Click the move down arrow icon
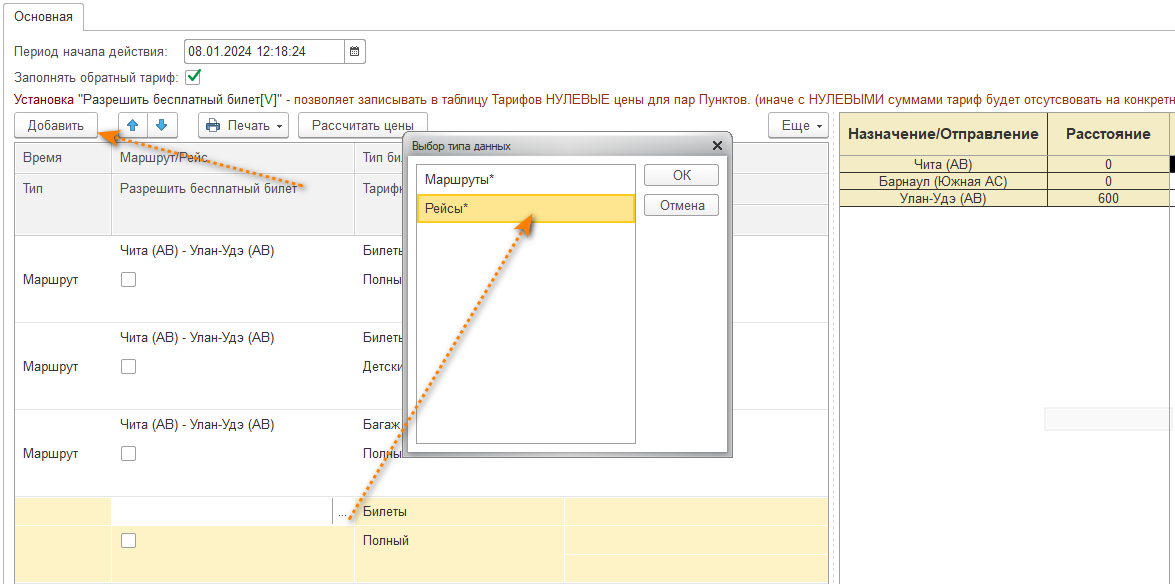 click(x=162, y=125)
